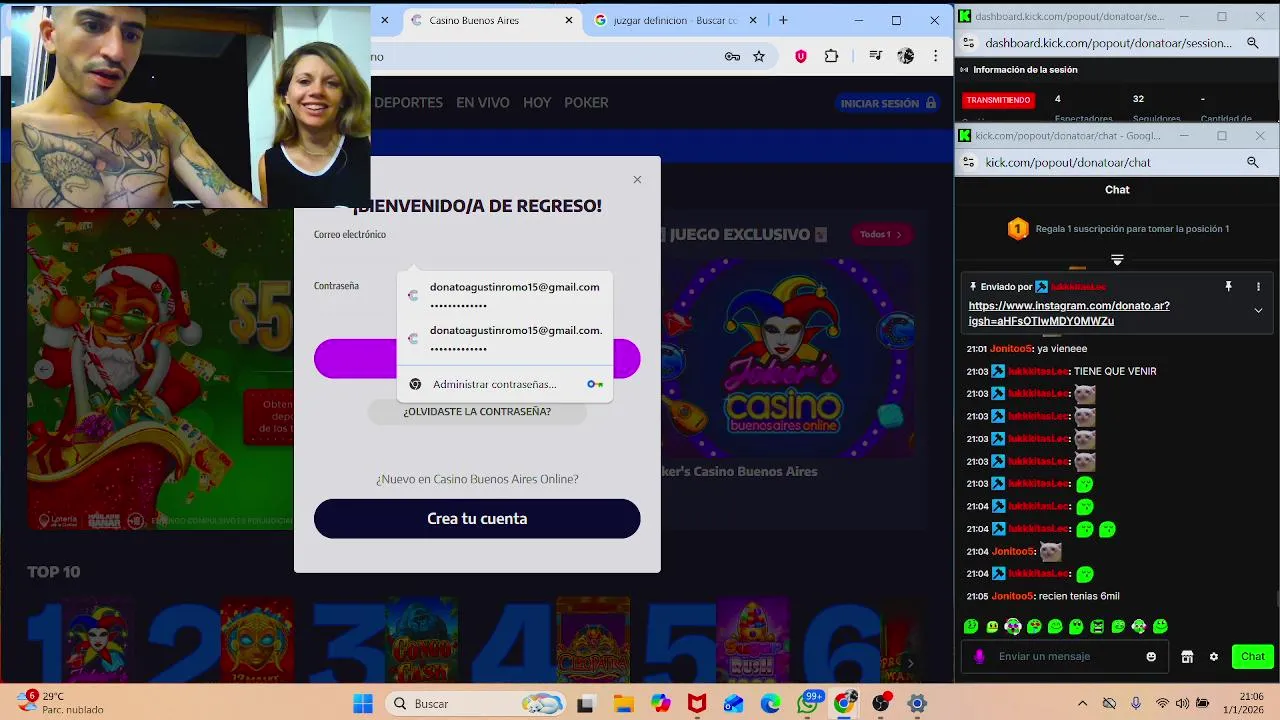Click the last quick emote in chat row
Viewport: 1280px width, 720px height.
point(1160,627)
